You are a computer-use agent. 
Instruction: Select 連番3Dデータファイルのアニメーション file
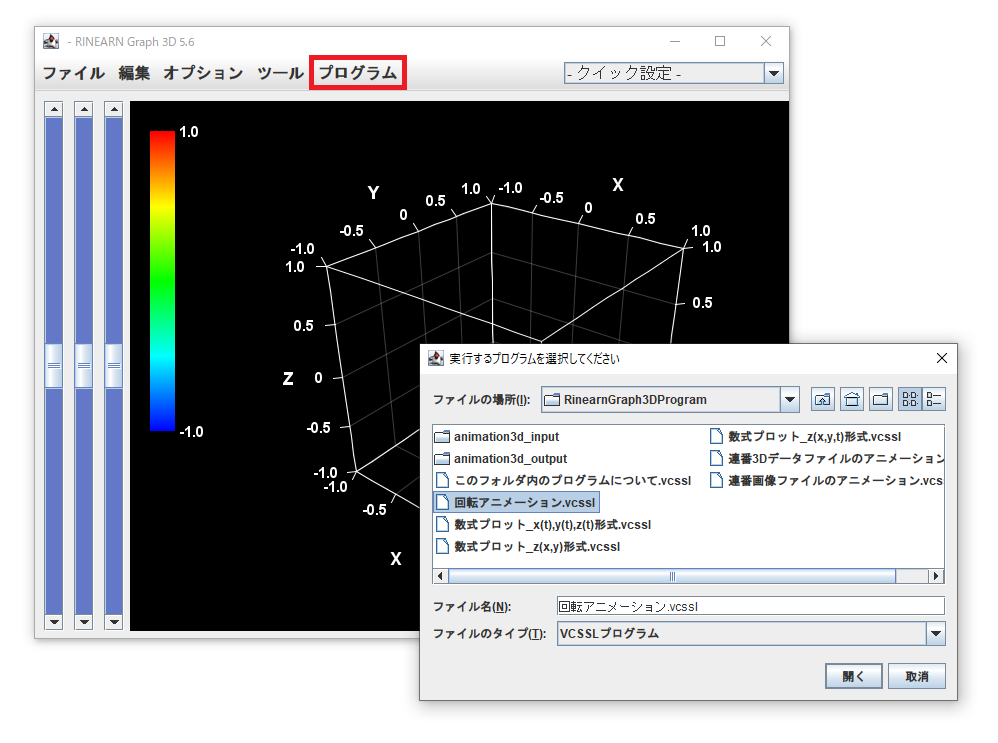point(826,458)
